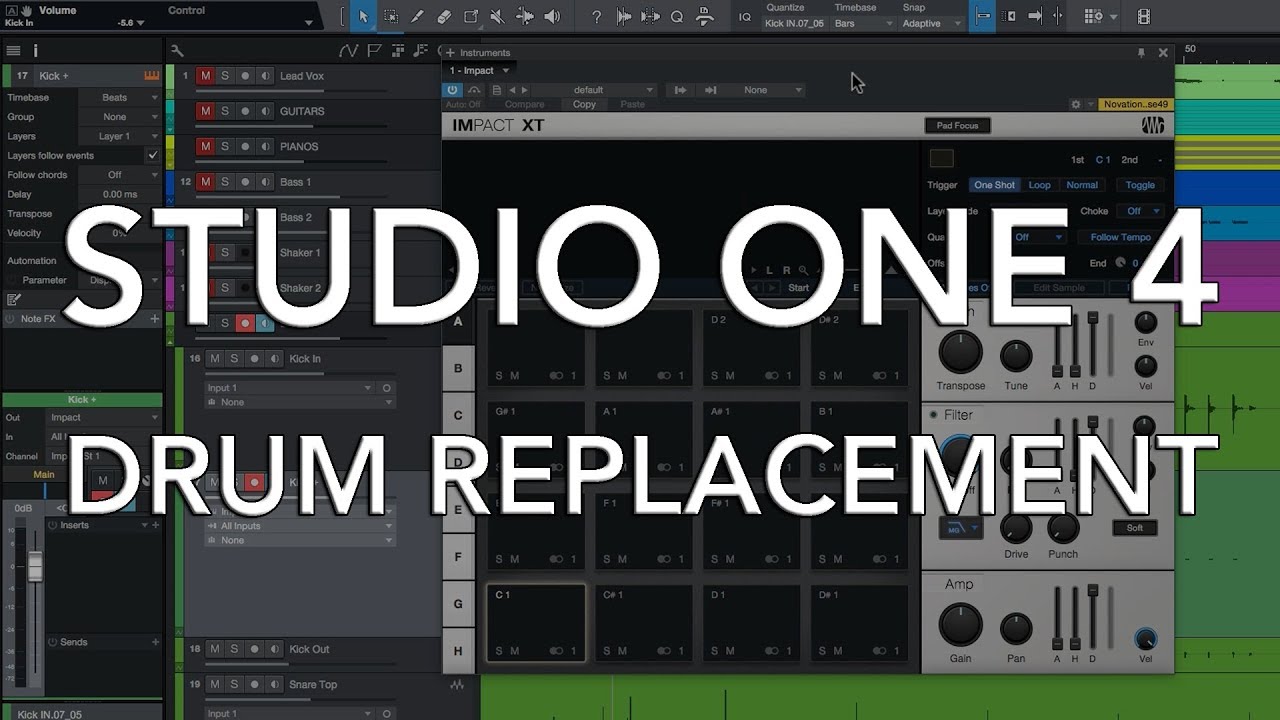Click the keyboard icon on Kick + header

[152, 76]
